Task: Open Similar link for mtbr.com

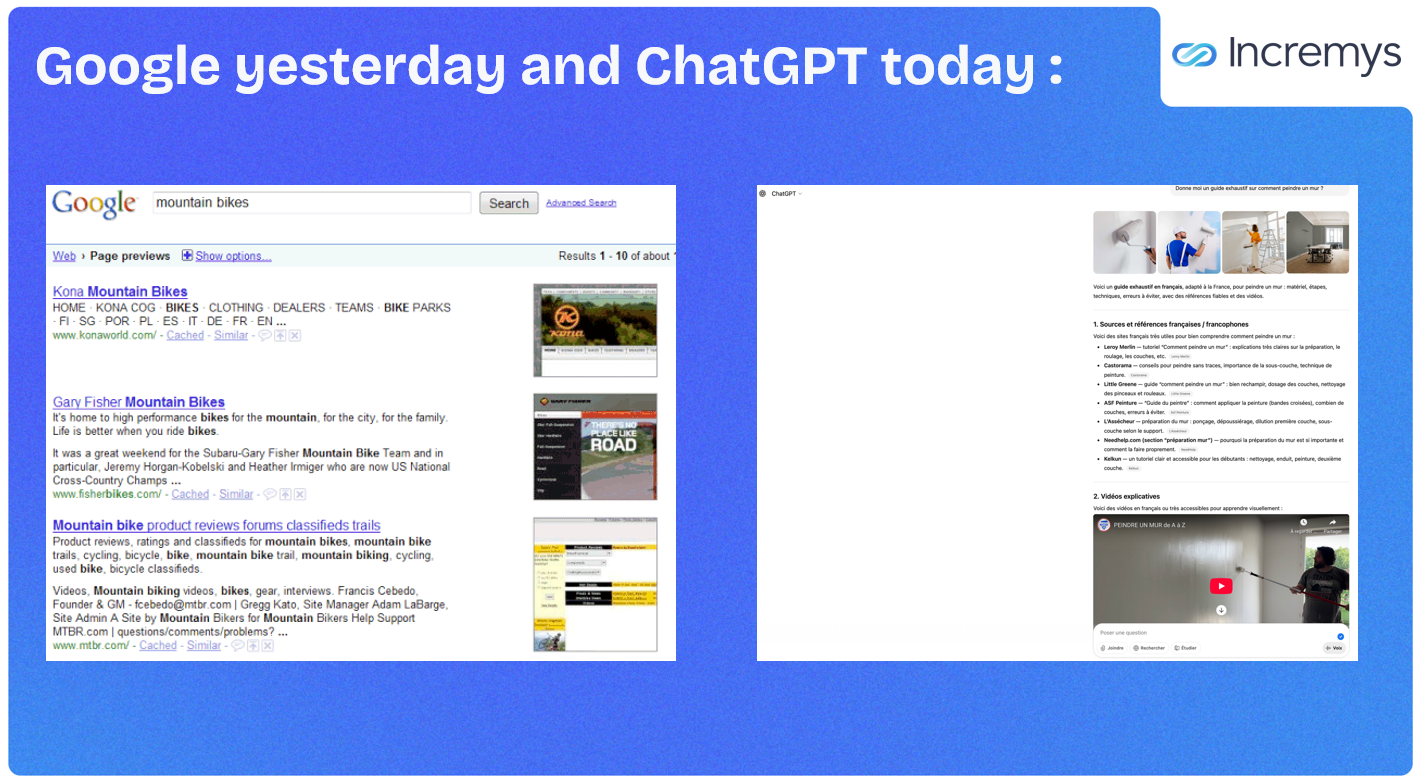Action: (204, 646)
